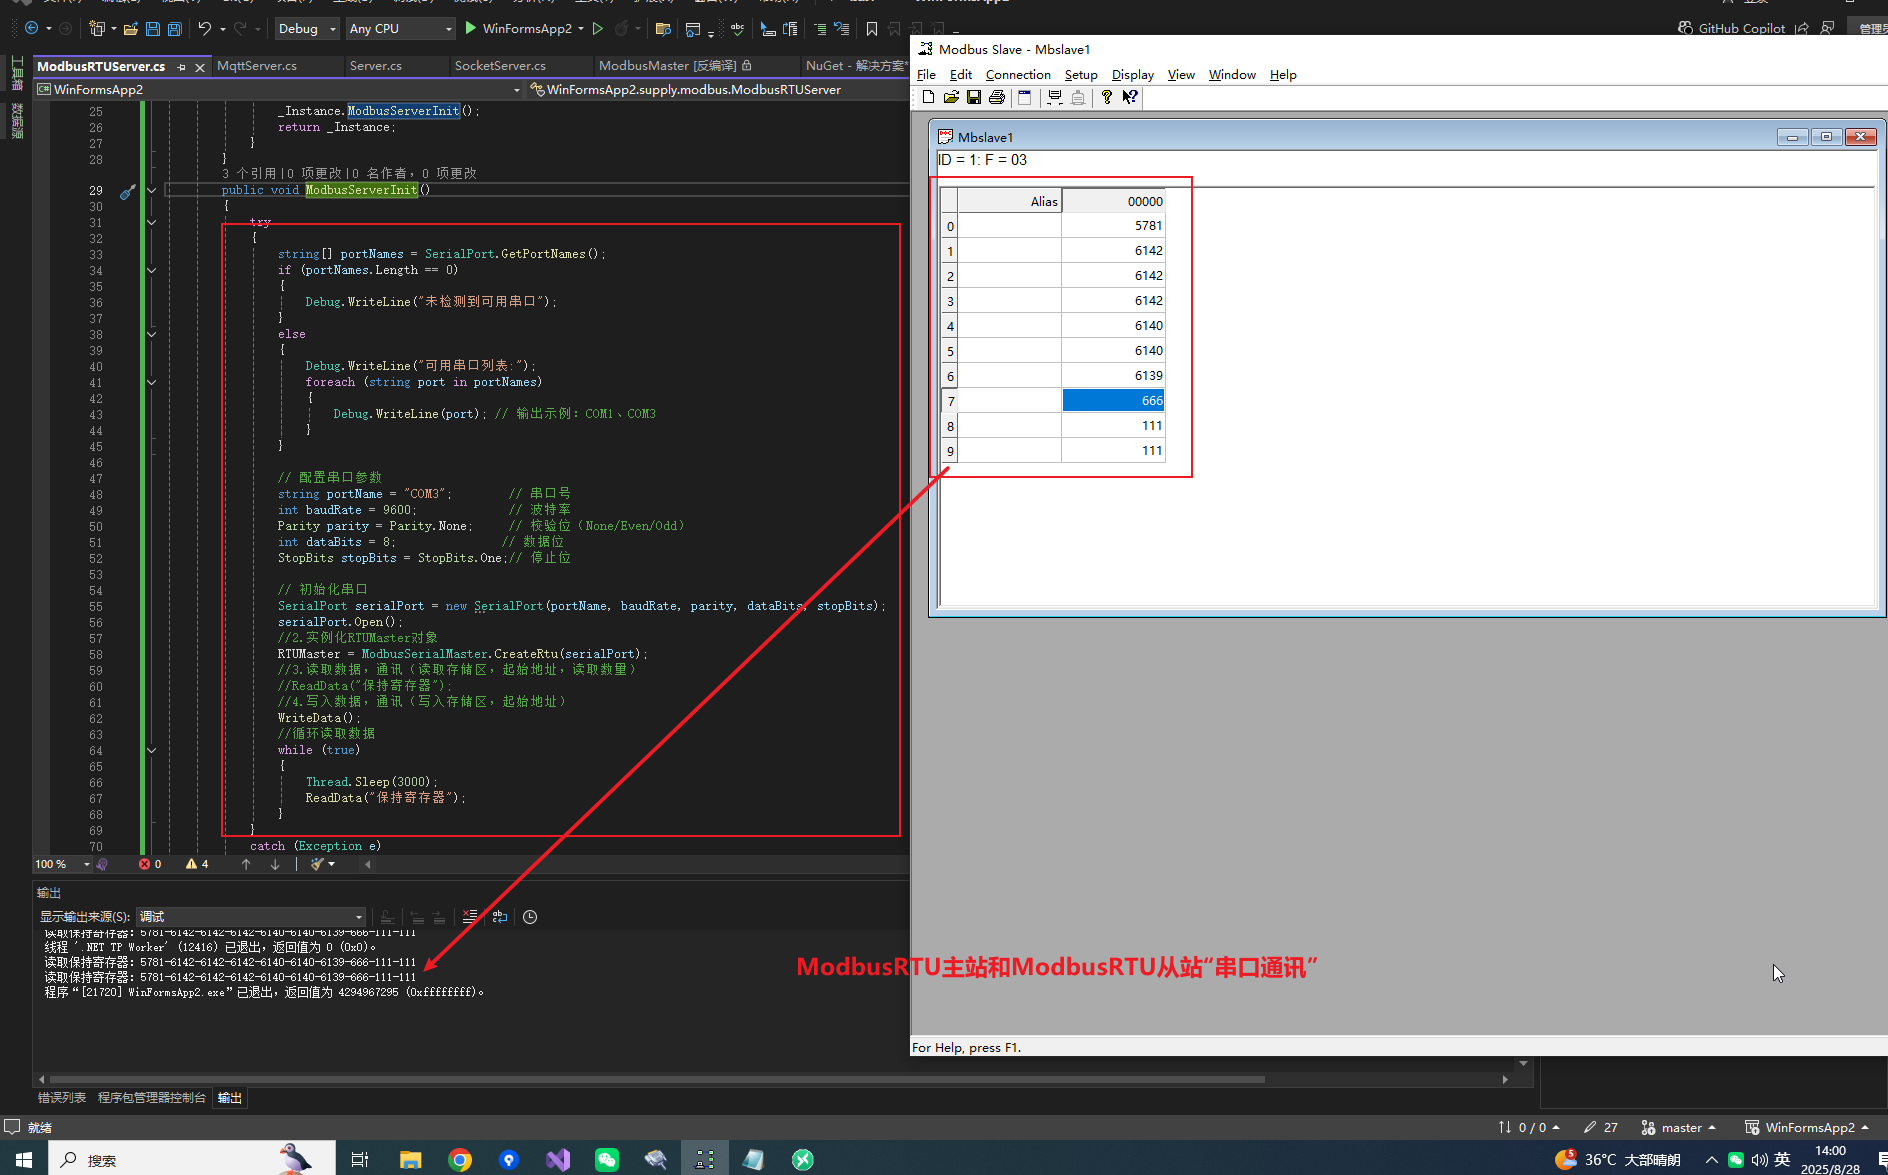This screenshot has width=1888, height=1175.
Task: Clear all output with the red-X list icon
Action: [470, 917]
